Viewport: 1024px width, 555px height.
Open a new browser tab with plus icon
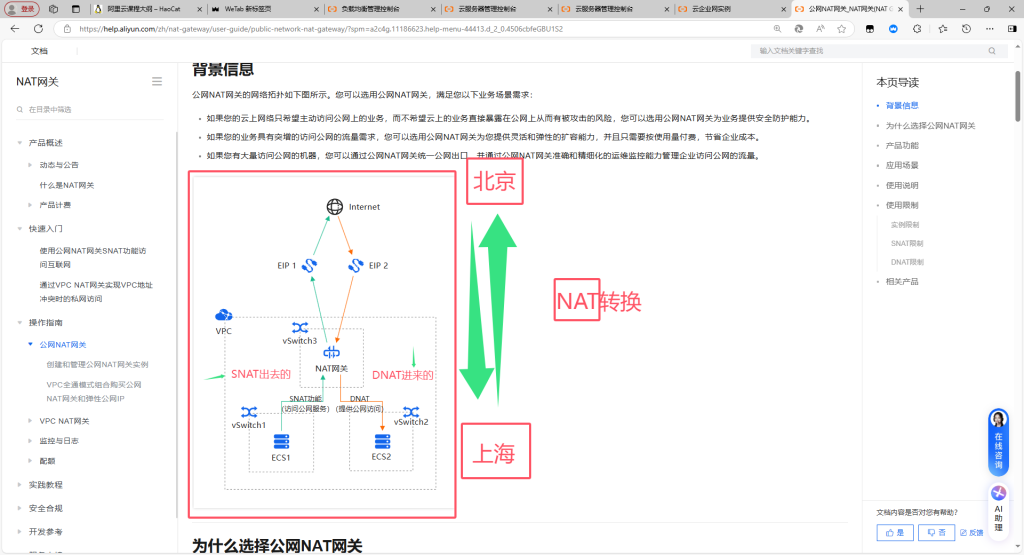(920, 9)
